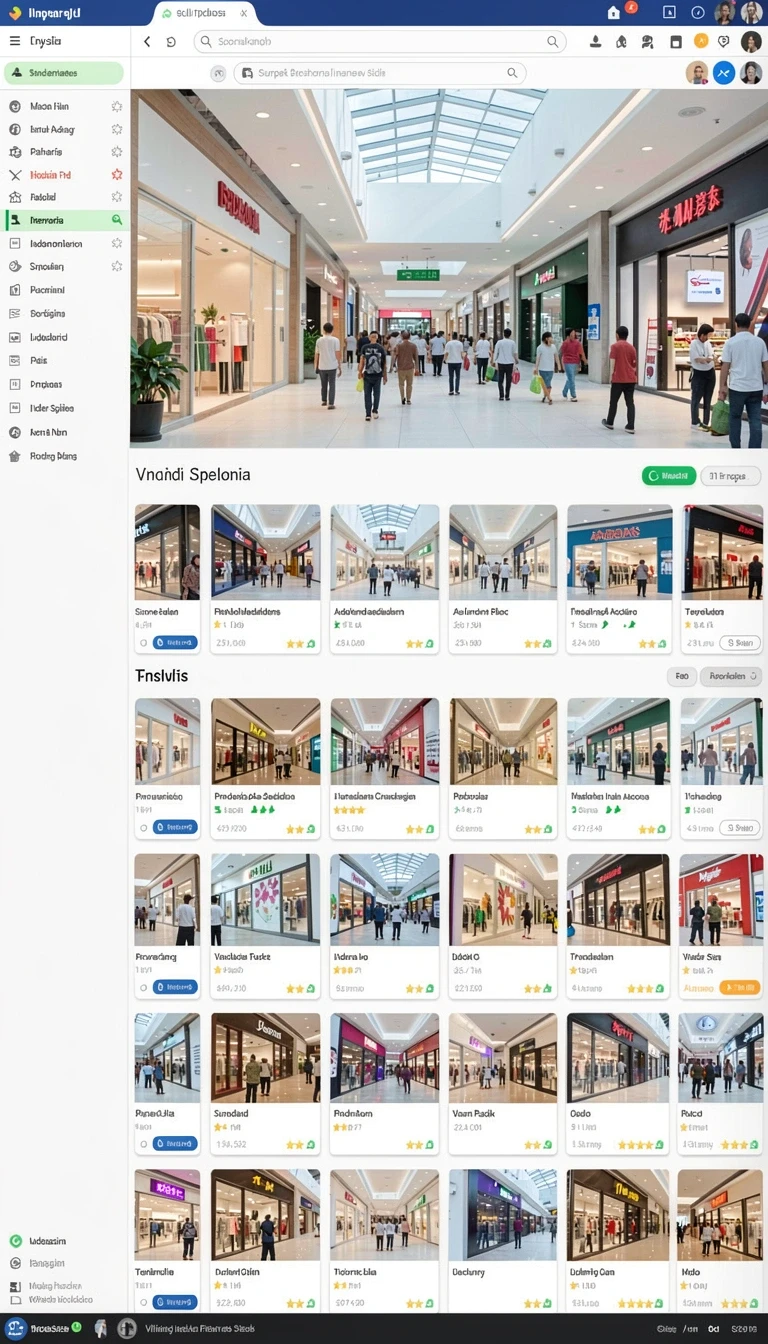Select radio circle on Sionne'eaien card
The width and height of the screenshot is (768, 1344).
(144, 643)
